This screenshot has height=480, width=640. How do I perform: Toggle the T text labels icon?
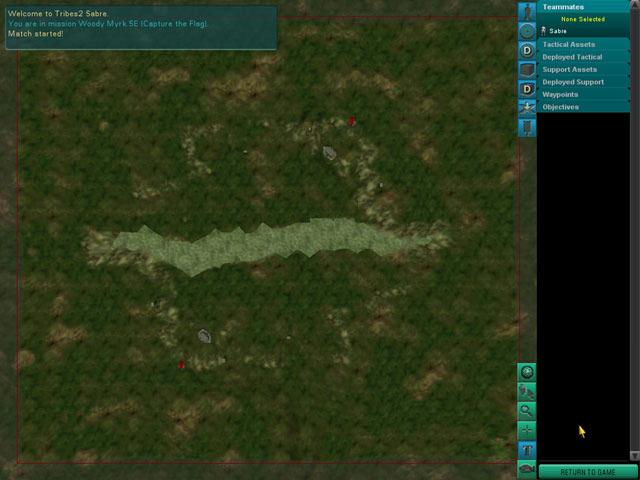(527, 450)
